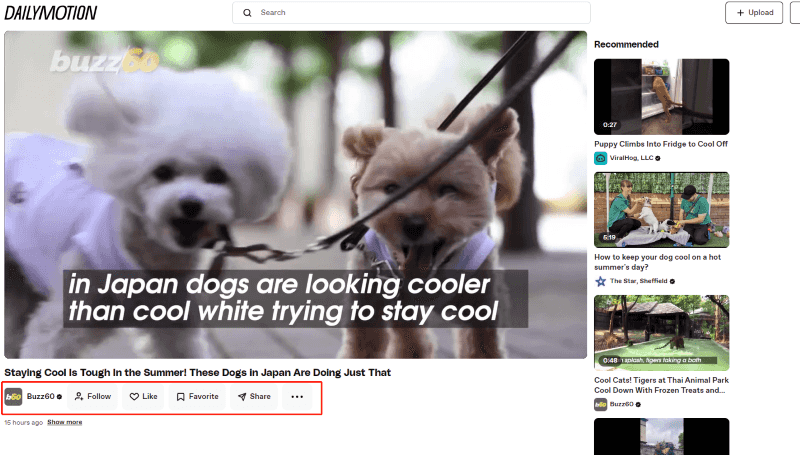Open "Puppy Climbs Into Fridge" title link

coord(660,143)
